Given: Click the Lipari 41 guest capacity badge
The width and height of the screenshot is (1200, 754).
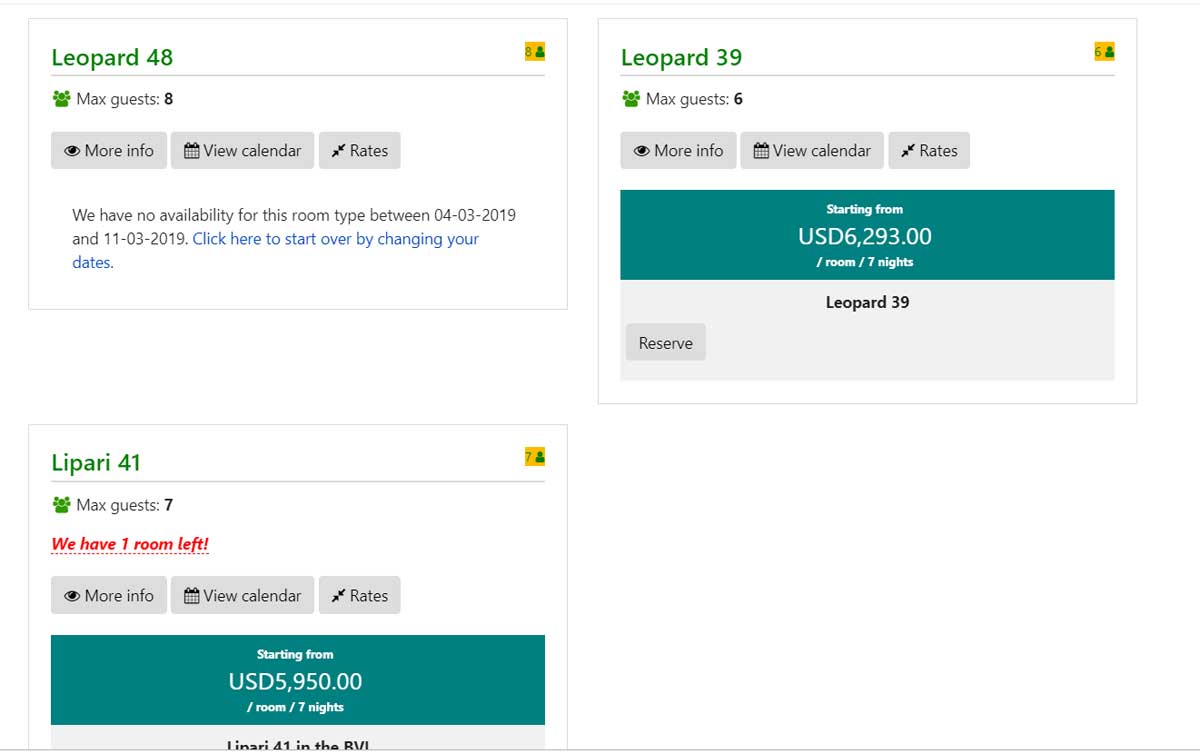Looking at the screenshot, I should 535,457.
